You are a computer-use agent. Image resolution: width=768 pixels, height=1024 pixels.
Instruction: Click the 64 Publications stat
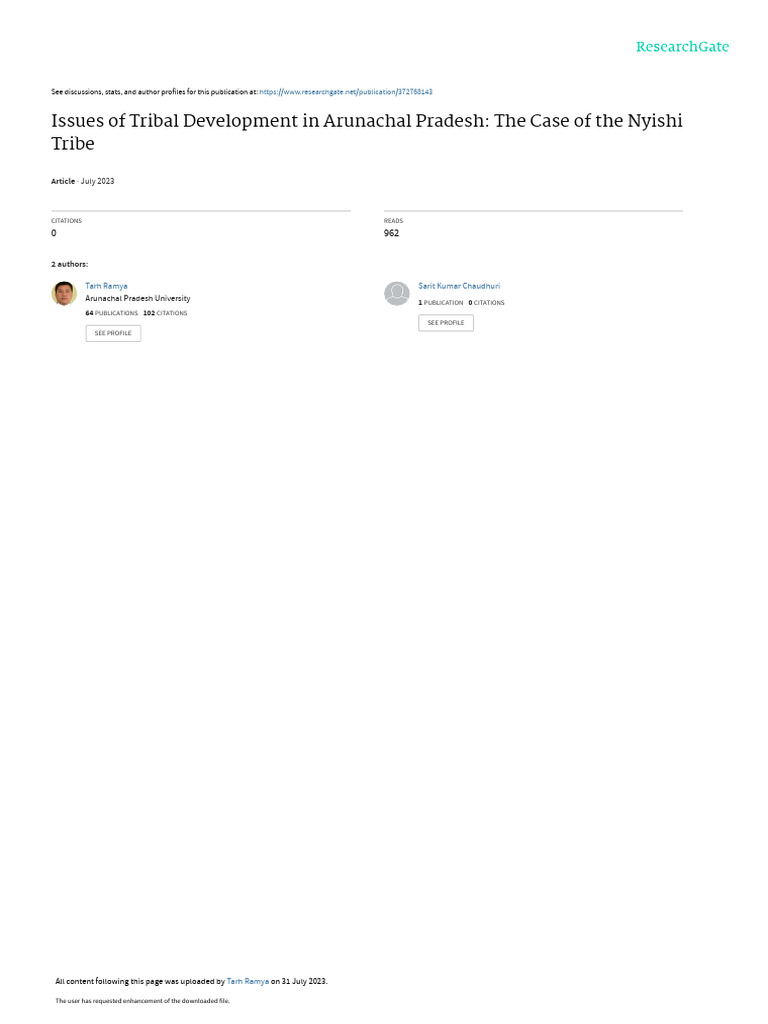click(x=112, y=313)
